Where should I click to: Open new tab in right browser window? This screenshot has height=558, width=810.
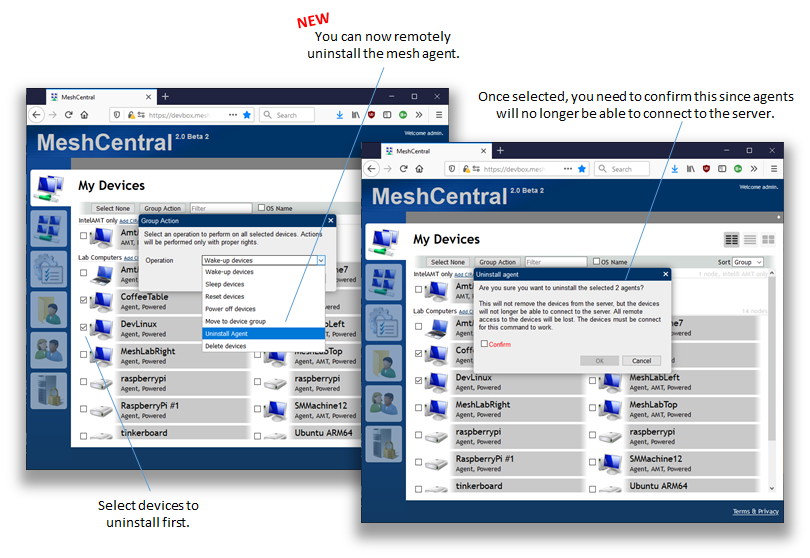click(x=500, y=150)
